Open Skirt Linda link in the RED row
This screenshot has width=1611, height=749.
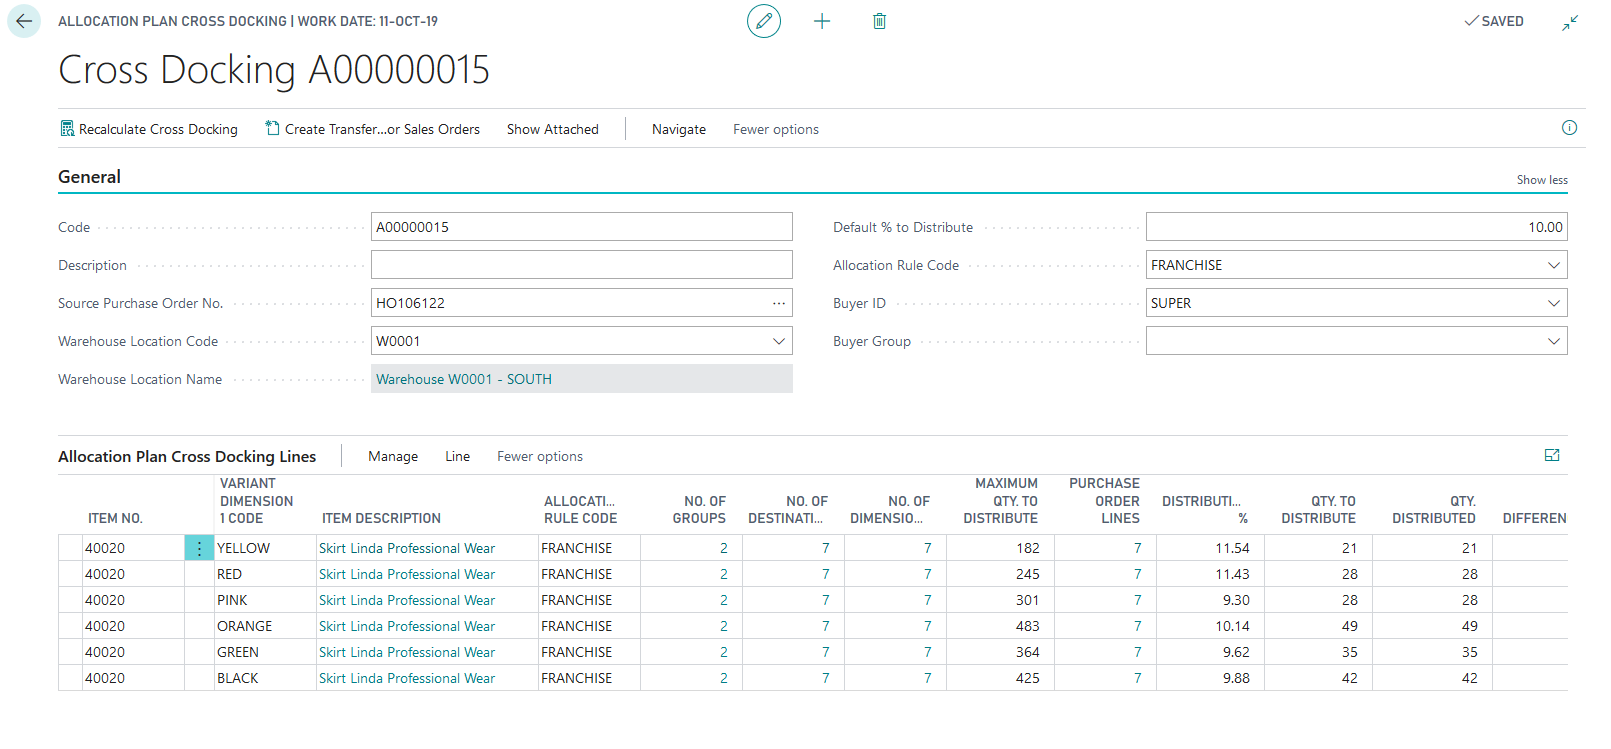click(407, 574)
